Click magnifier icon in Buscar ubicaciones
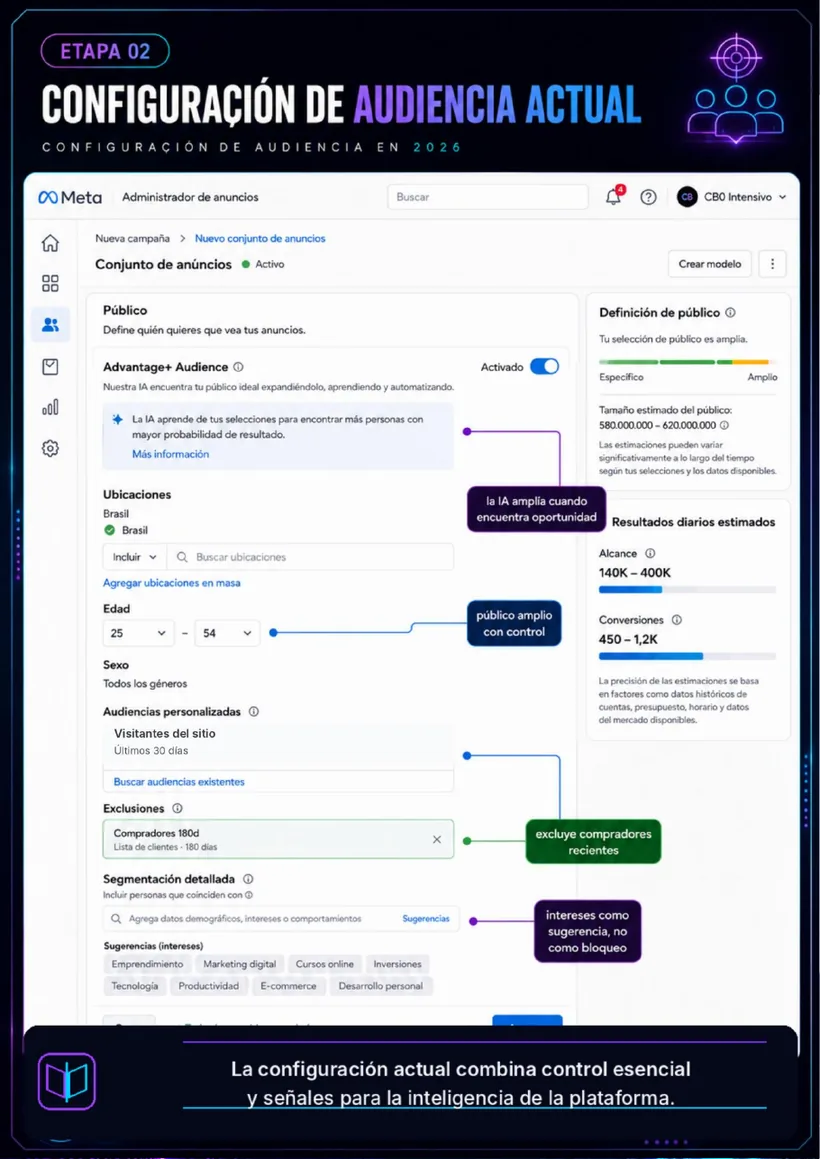This screenshot has height=1159, width=820. [182, 557]
